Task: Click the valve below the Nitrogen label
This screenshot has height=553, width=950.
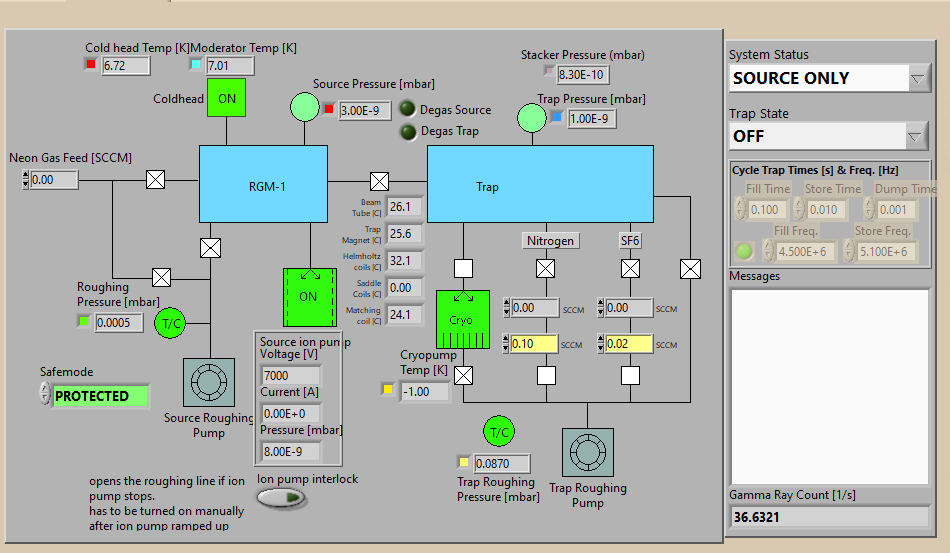Action: (545, 268)
